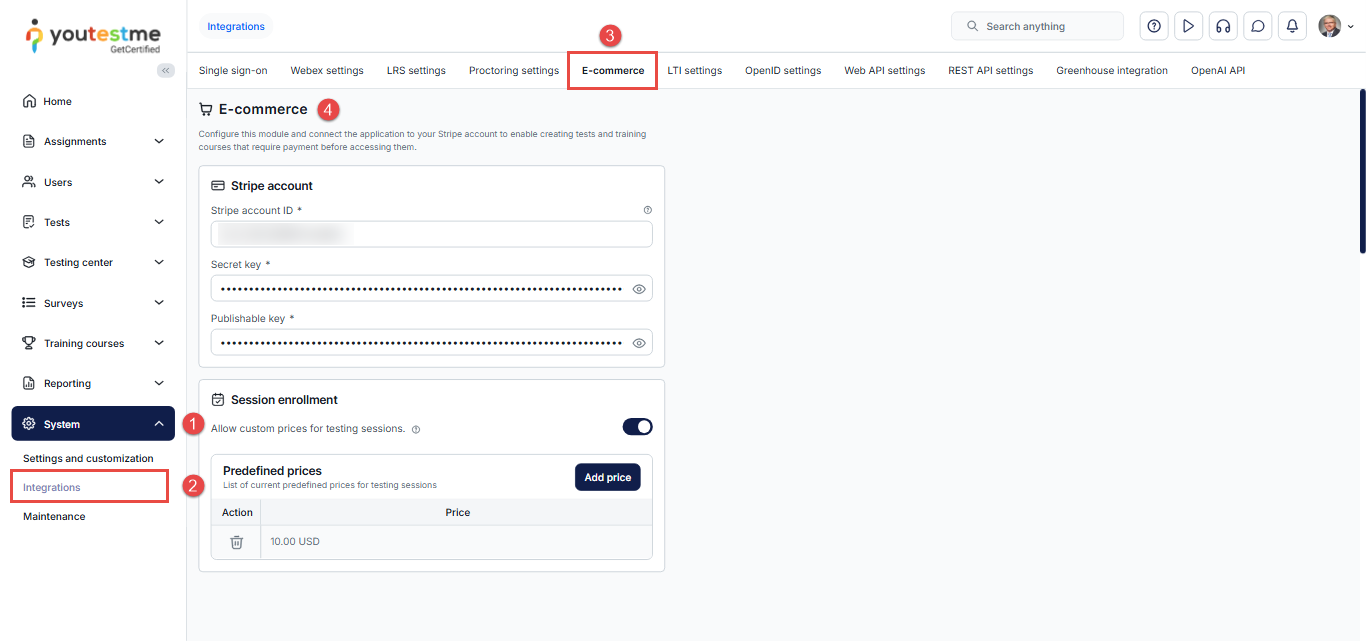Click the headset support icon

1223,26
